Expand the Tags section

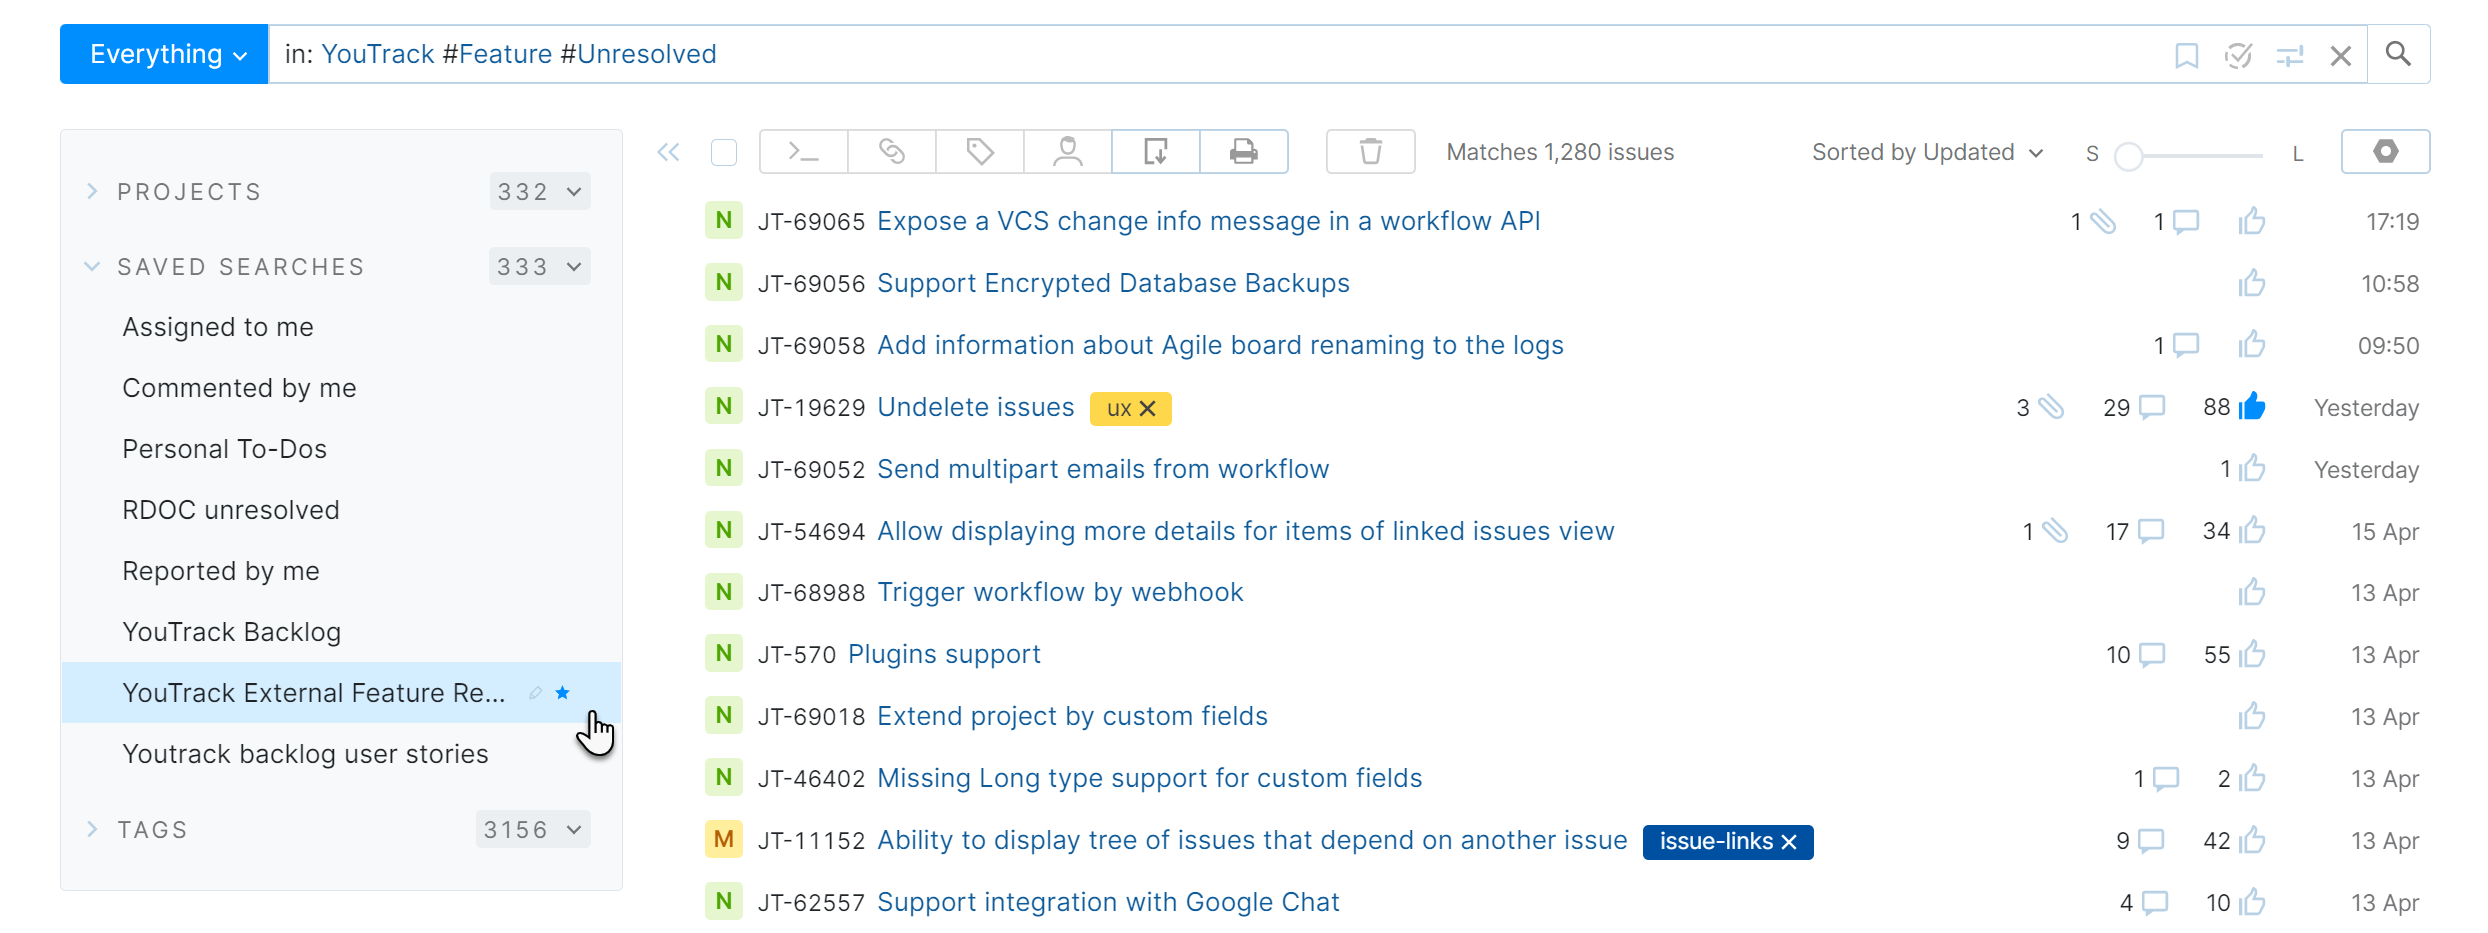point(92,829)
